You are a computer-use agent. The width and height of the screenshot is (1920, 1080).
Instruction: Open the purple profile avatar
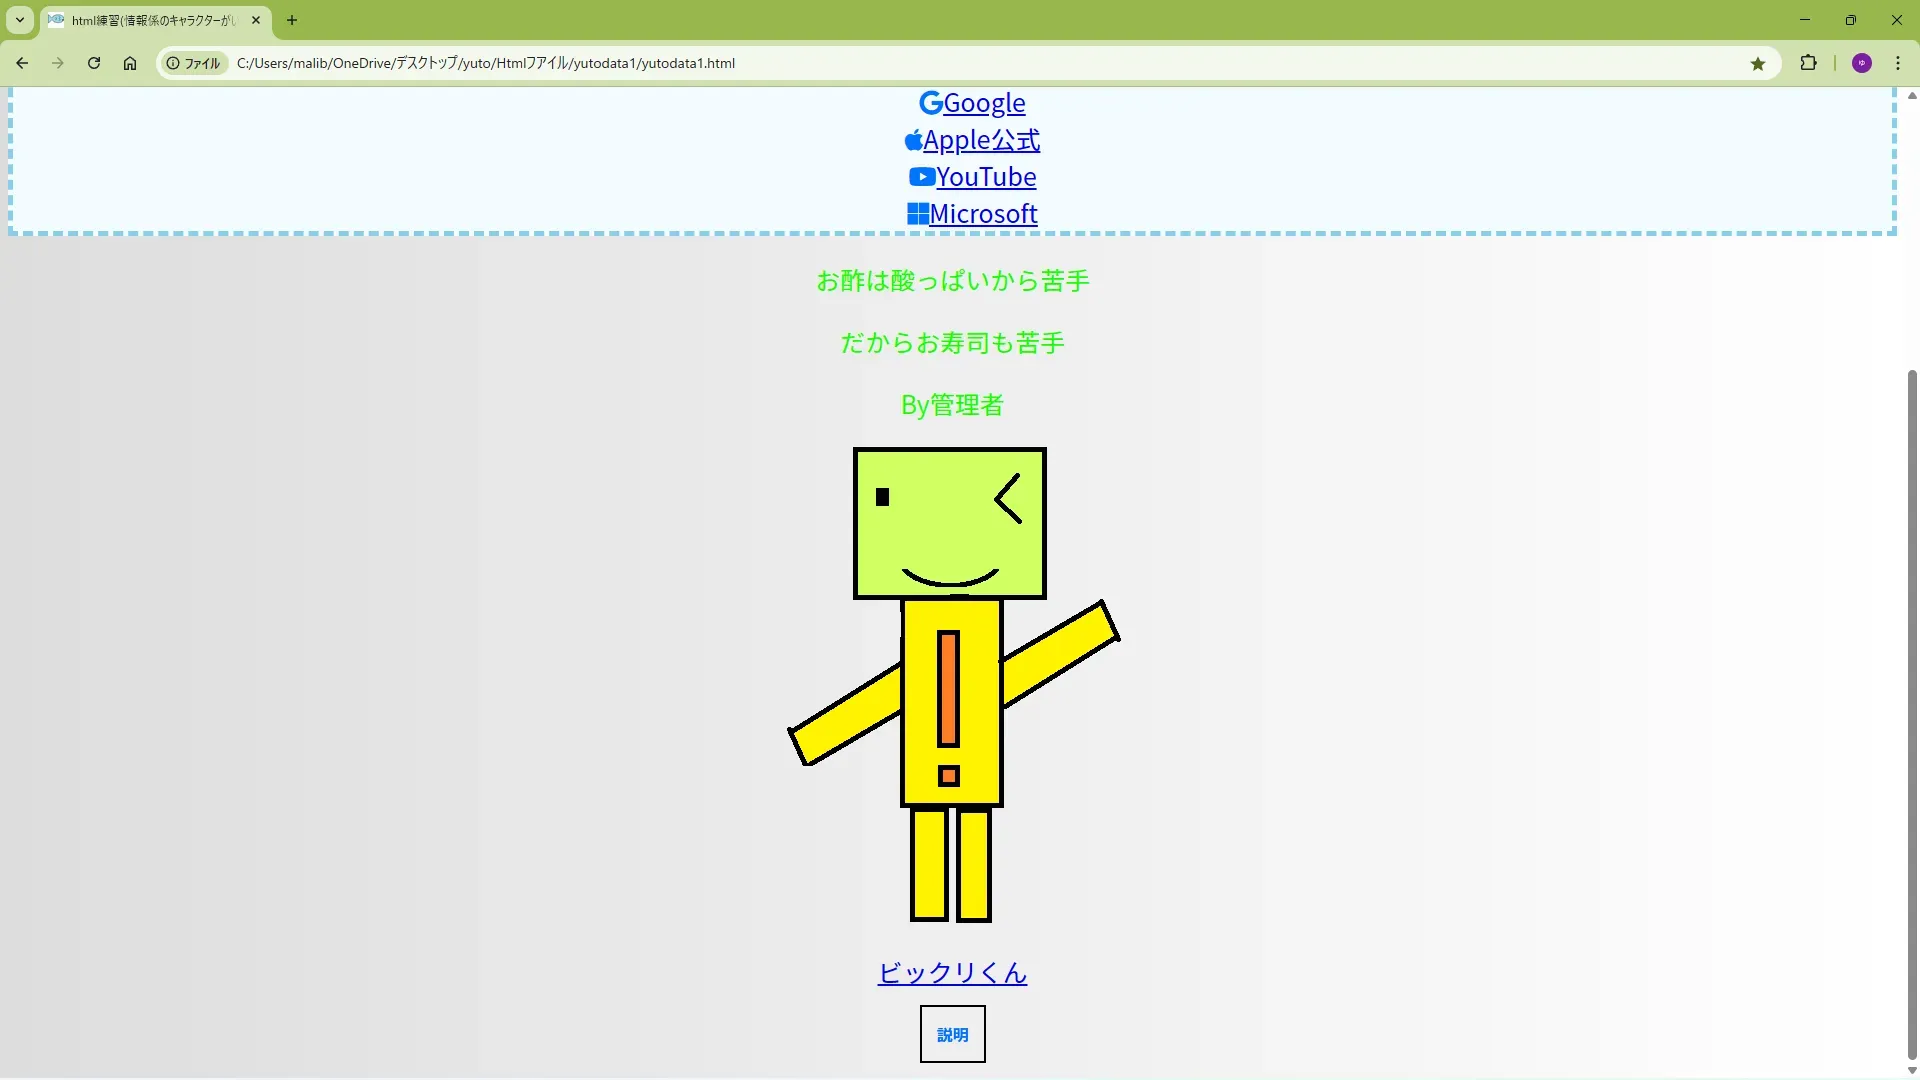(x=1861, y=63)
